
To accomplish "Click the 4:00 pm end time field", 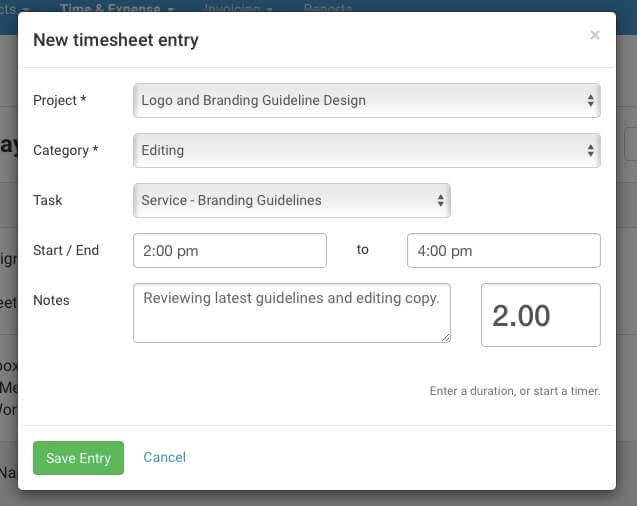I will [x=503, y=251].
